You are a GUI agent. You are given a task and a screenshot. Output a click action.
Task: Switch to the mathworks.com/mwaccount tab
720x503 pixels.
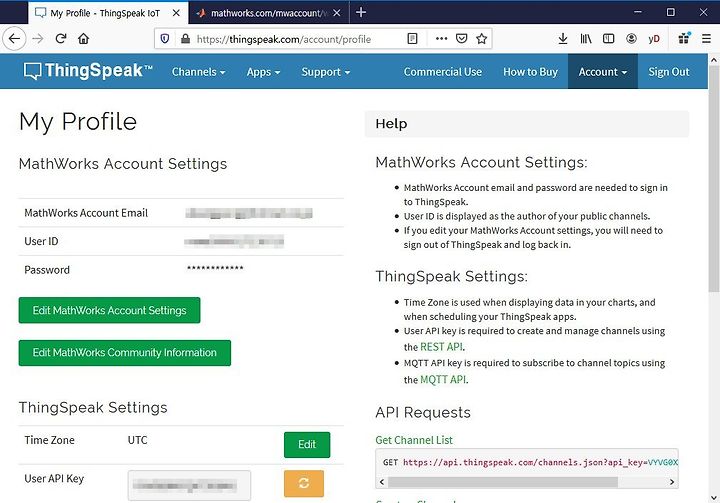tap(269, 13)
